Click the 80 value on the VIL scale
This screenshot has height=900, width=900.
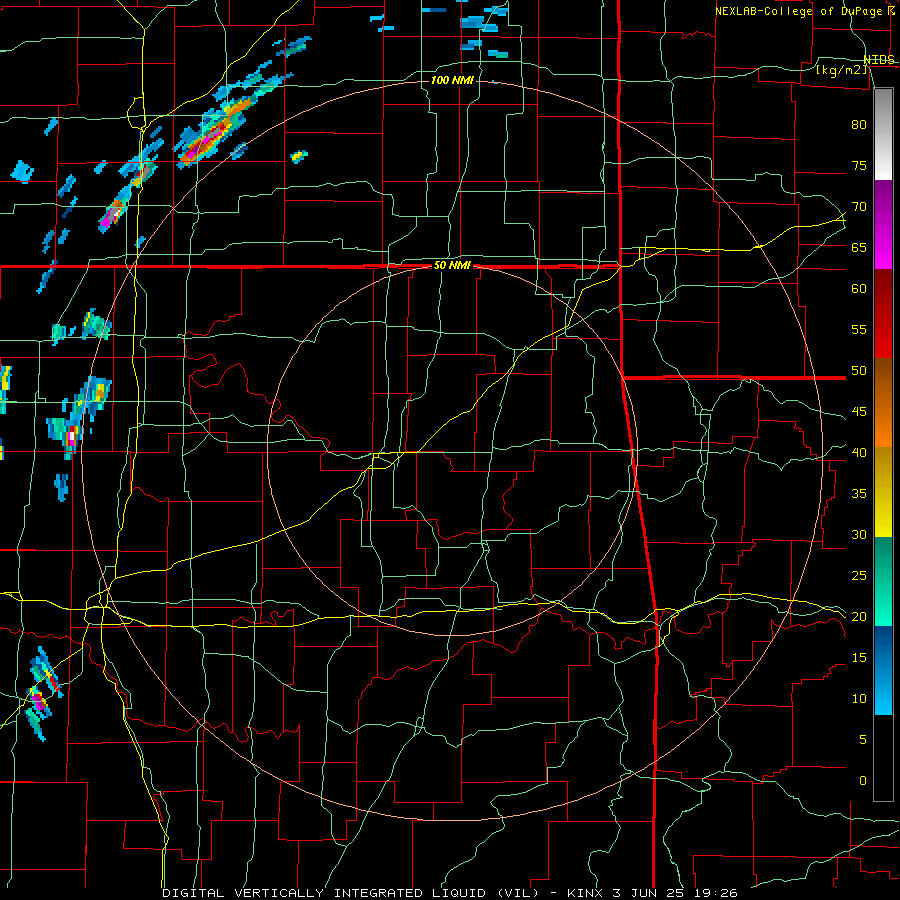[x=859, y=125]
